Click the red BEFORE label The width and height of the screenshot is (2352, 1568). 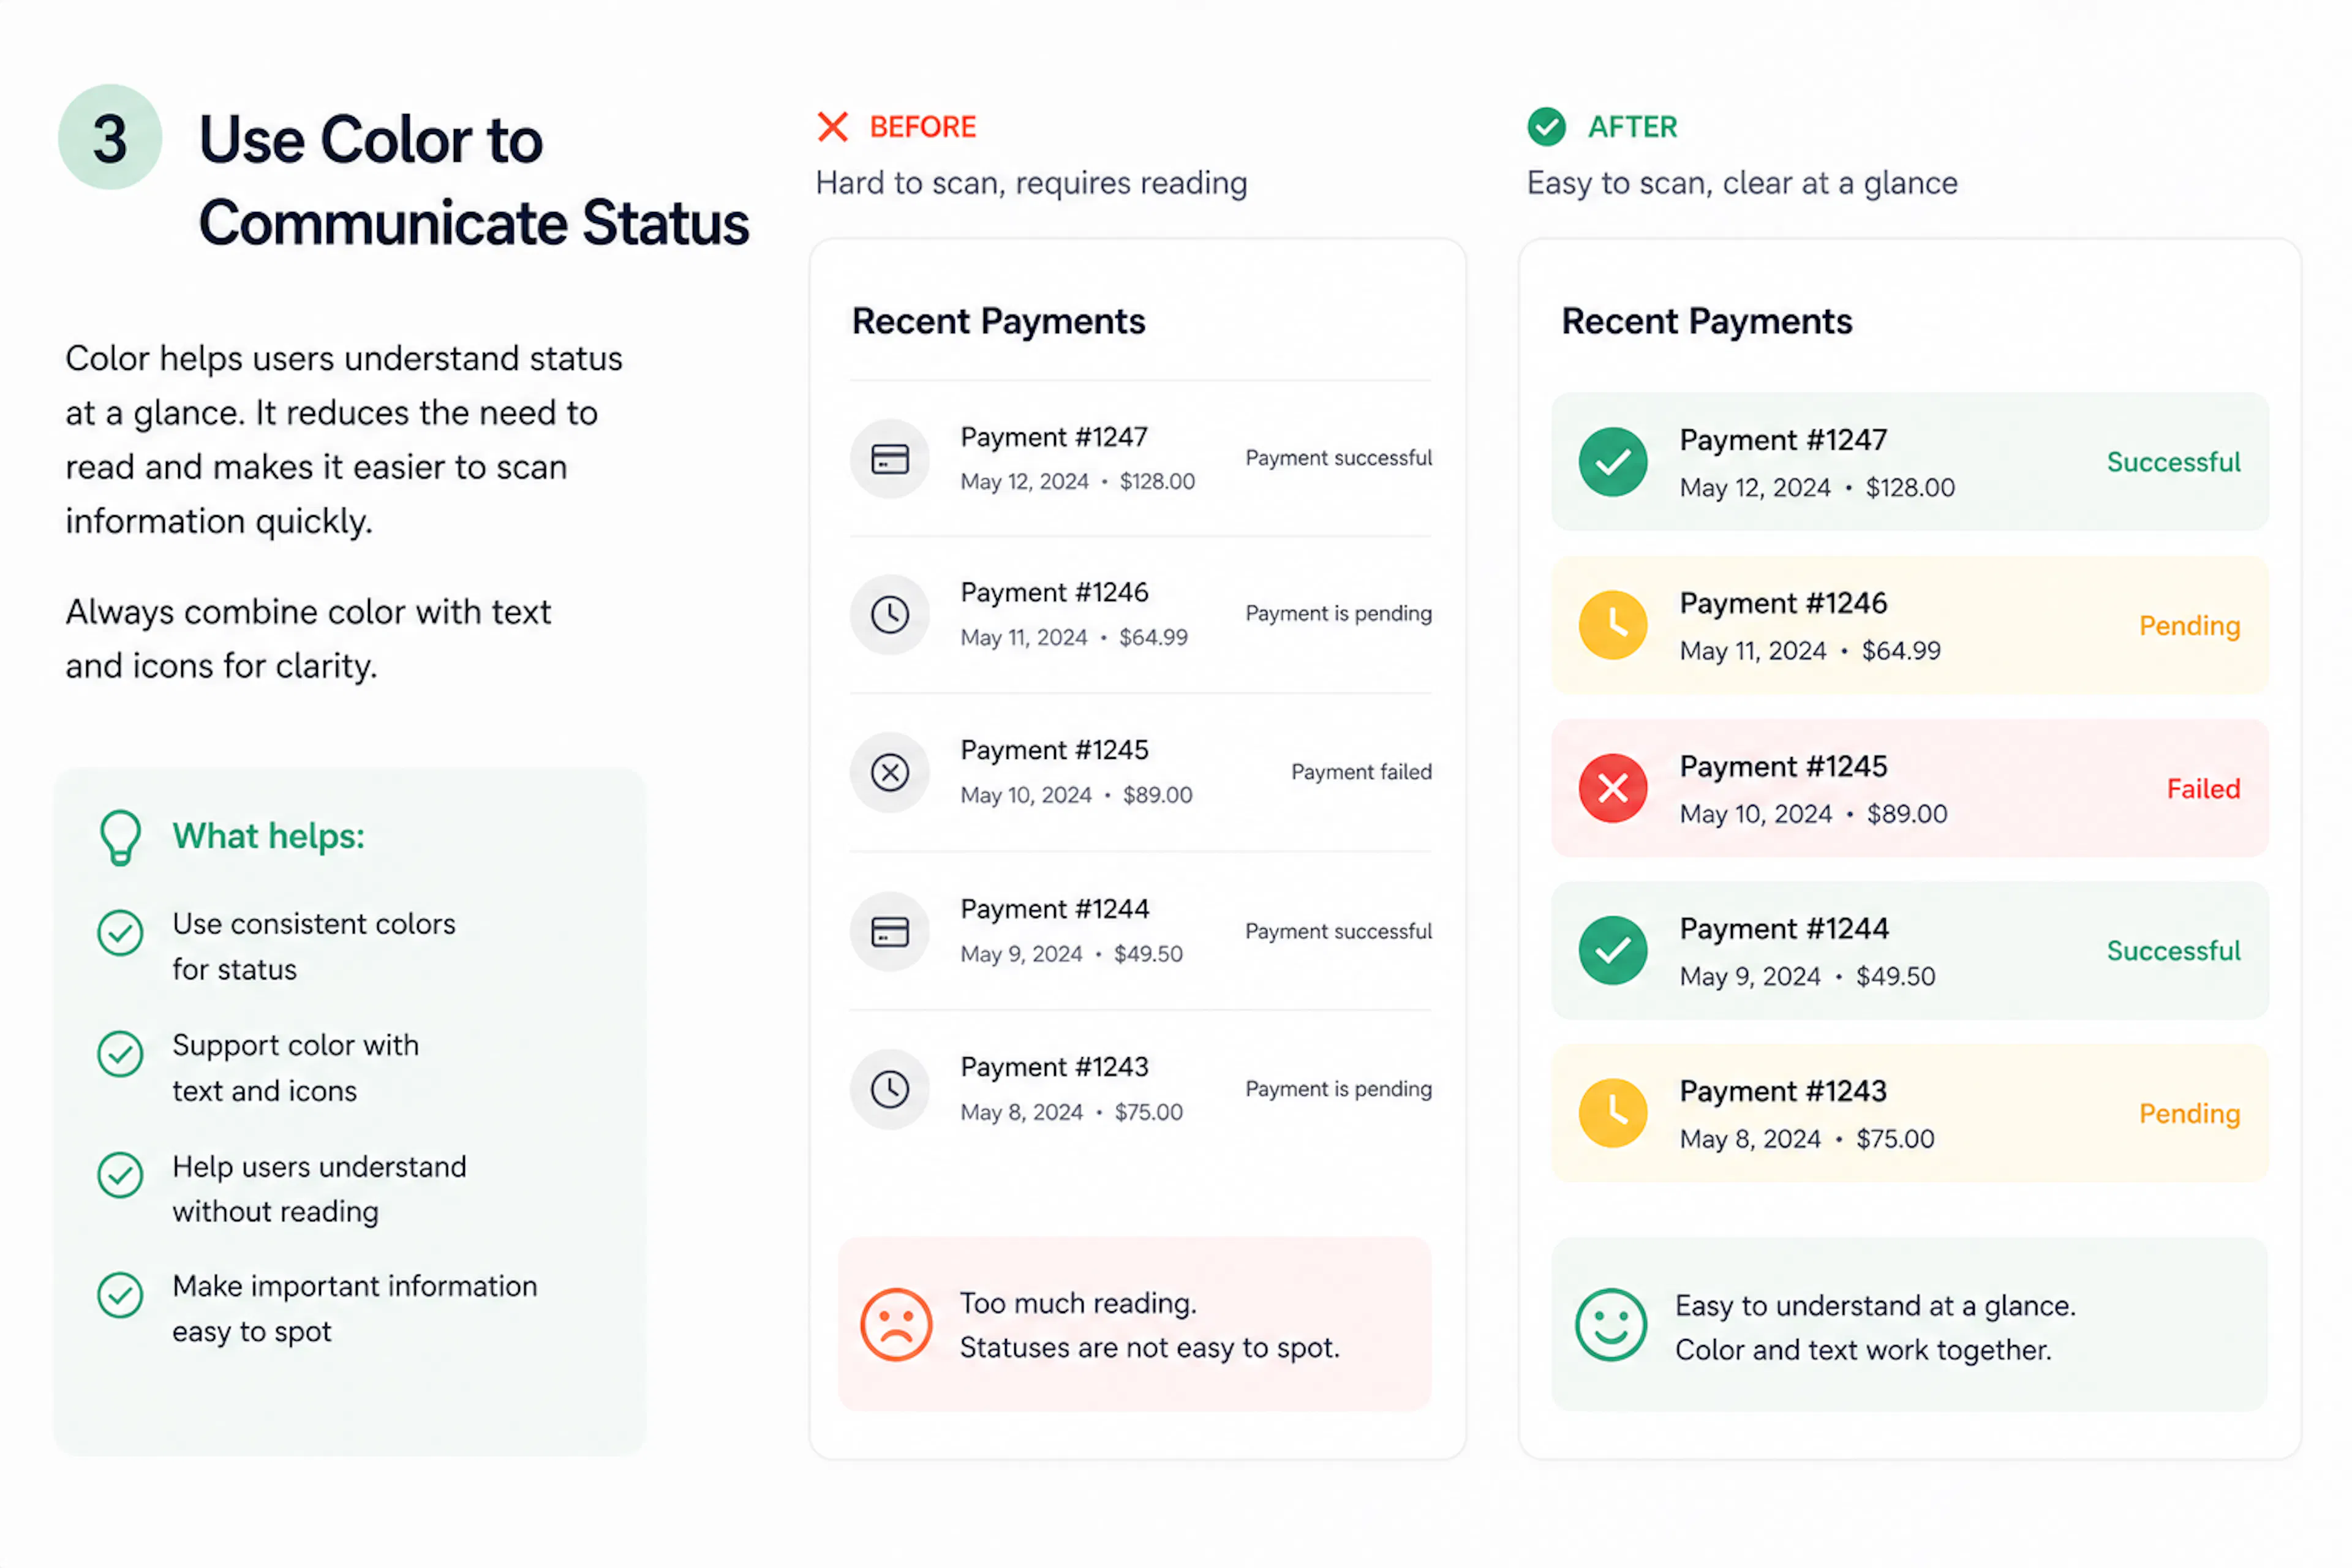click(x=922, y=127)
